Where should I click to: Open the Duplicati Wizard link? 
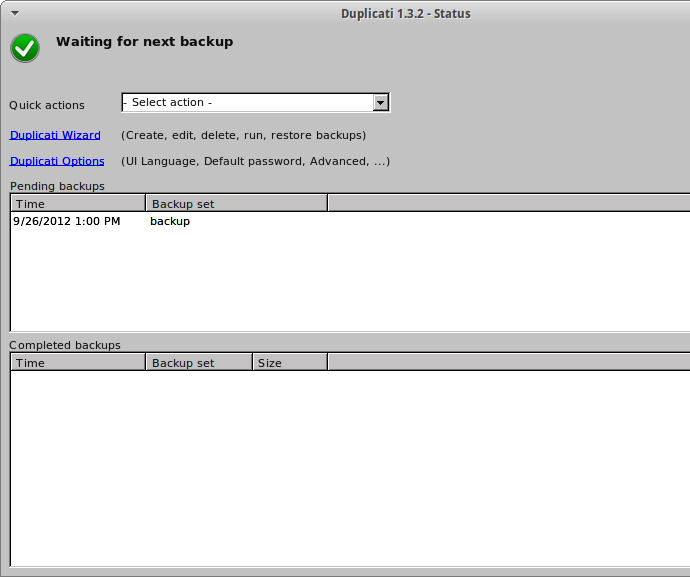pos(55,135)
